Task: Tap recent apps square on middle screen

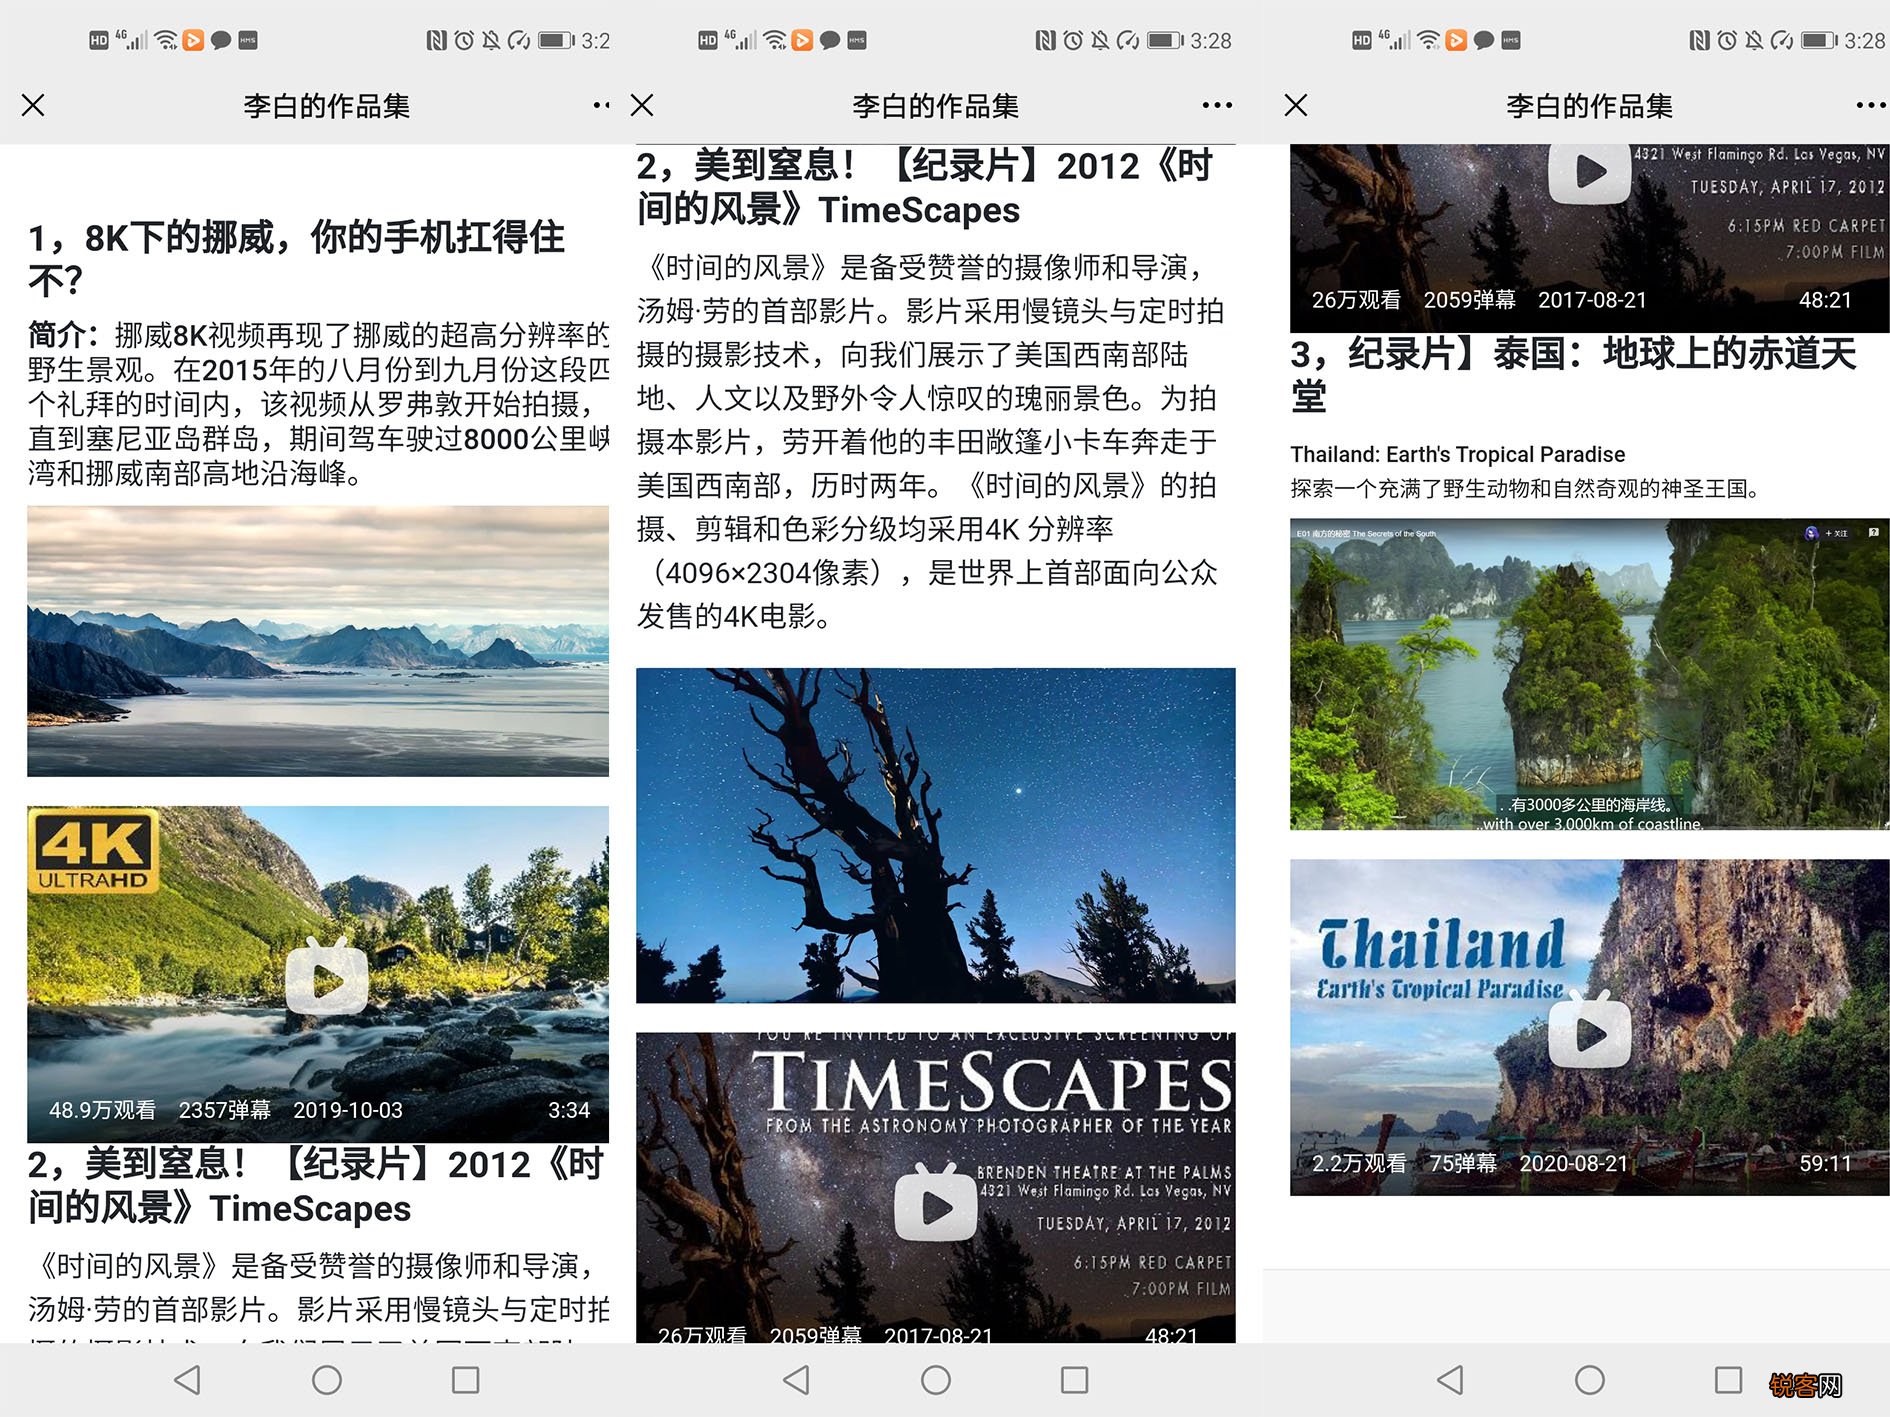Action: tap(1074, 1380)
